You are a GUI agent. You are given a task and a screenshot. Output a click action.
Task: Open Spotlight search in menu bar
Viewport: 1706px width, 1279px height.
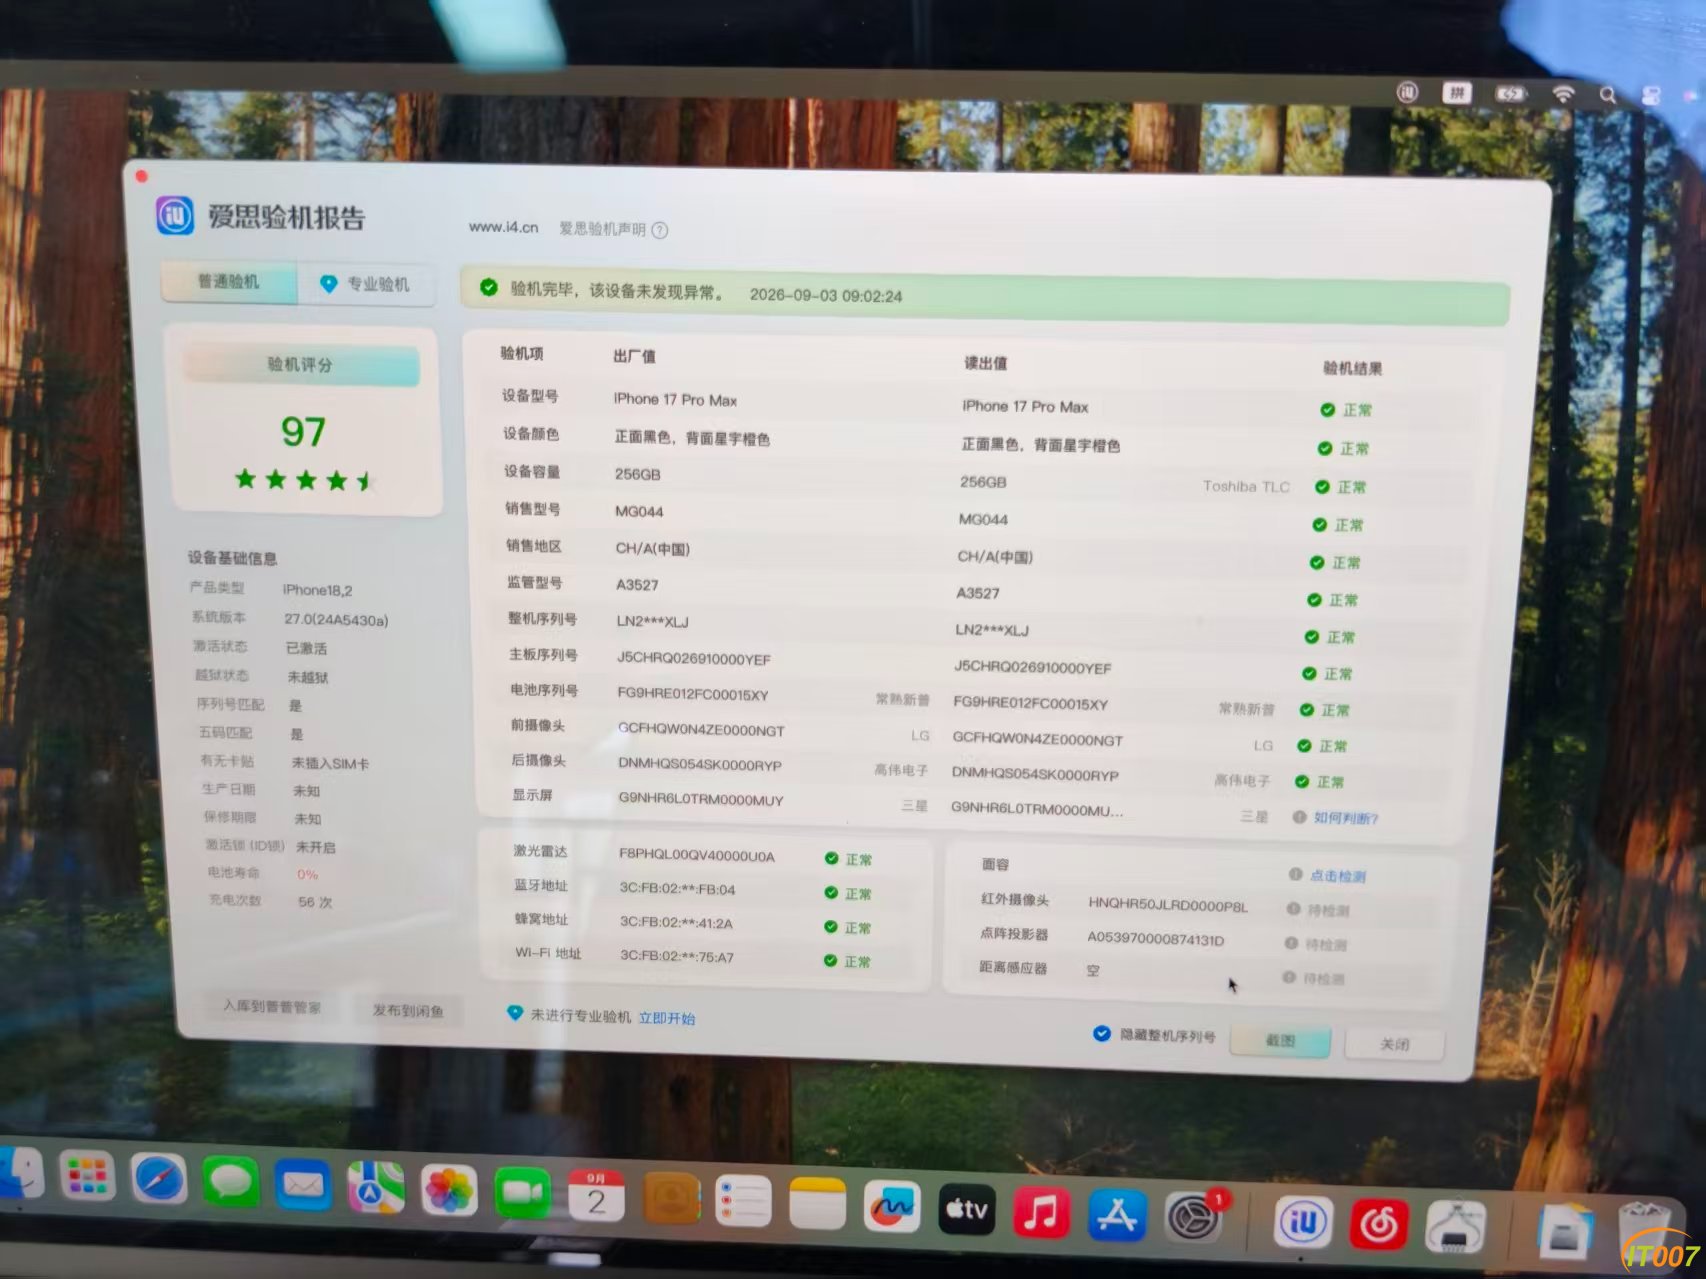coord(1607,95)
